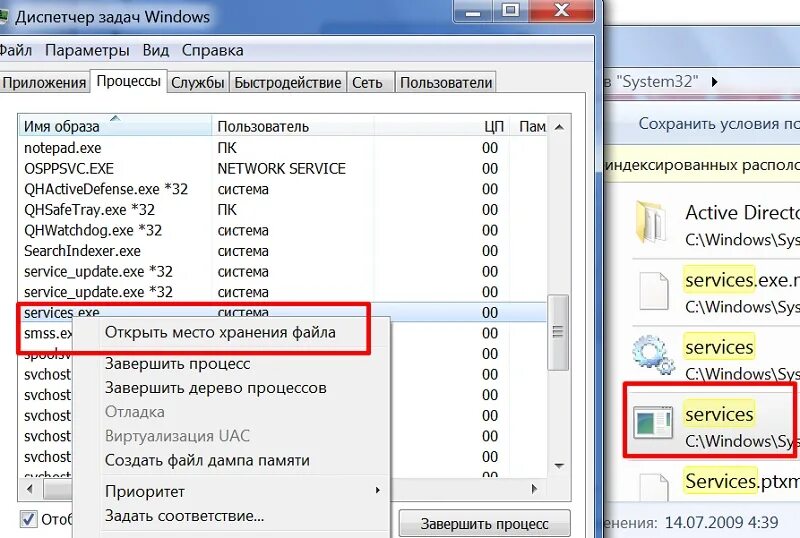This screenshot has height=538, width=800.
Task: Select the services application window icon
Action: [654, 422]
